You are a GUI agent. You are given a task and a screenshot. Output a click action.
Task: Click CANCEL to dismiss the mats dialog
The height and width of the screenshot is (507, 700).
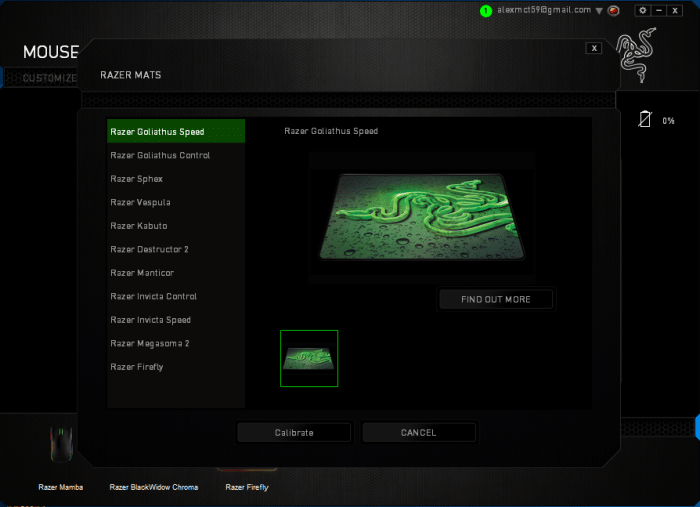click(x=418, y=432)
